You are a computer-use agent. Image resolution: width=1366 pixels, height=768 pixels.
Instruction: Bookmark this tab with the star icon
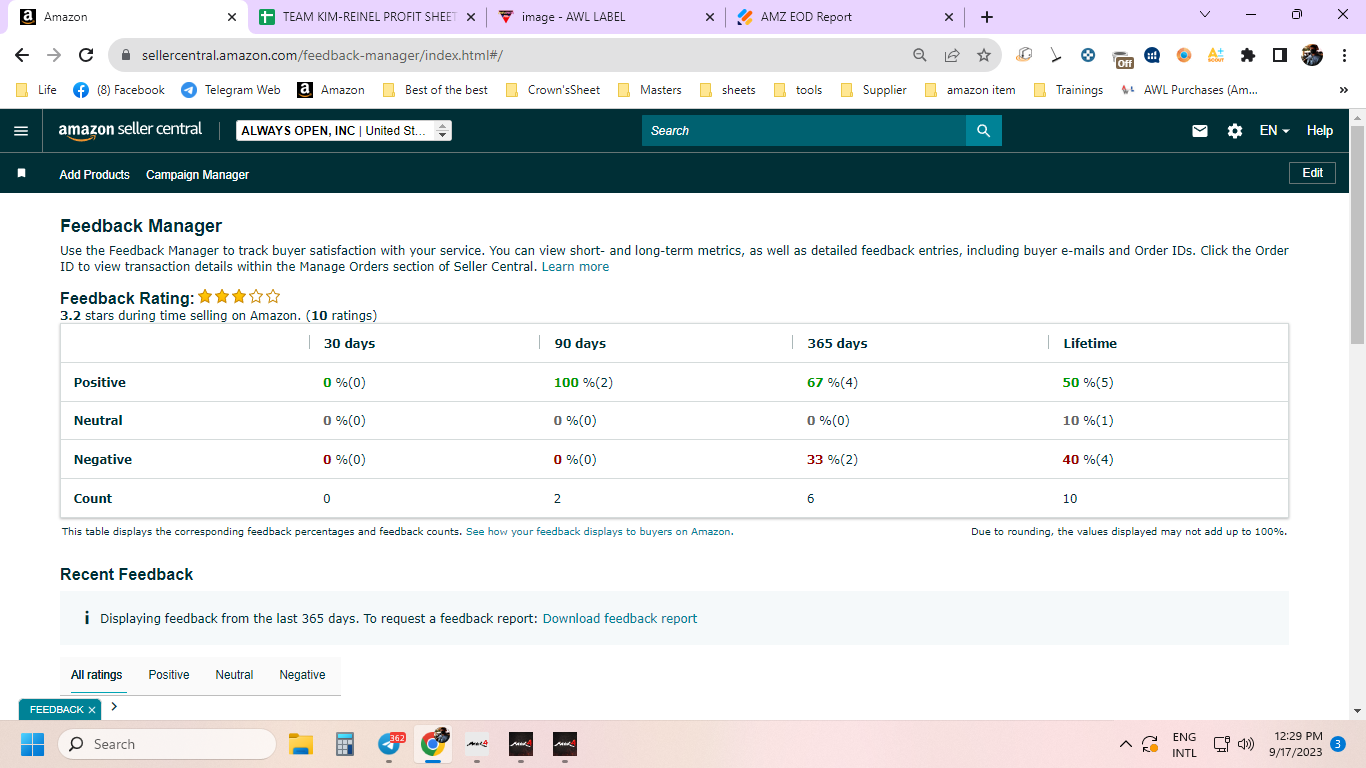pyautogui.click(x=984, y=56)
